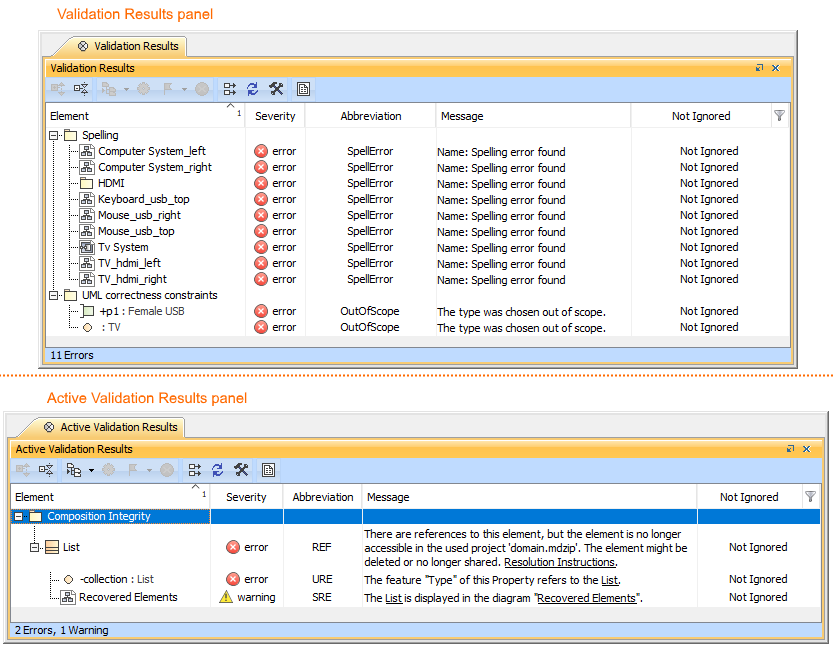The width and height of the screenshot is (833, 647).
Task: Collapse the Spelling group in the tree
Action: pyautogui.click(x=54, y=135)
